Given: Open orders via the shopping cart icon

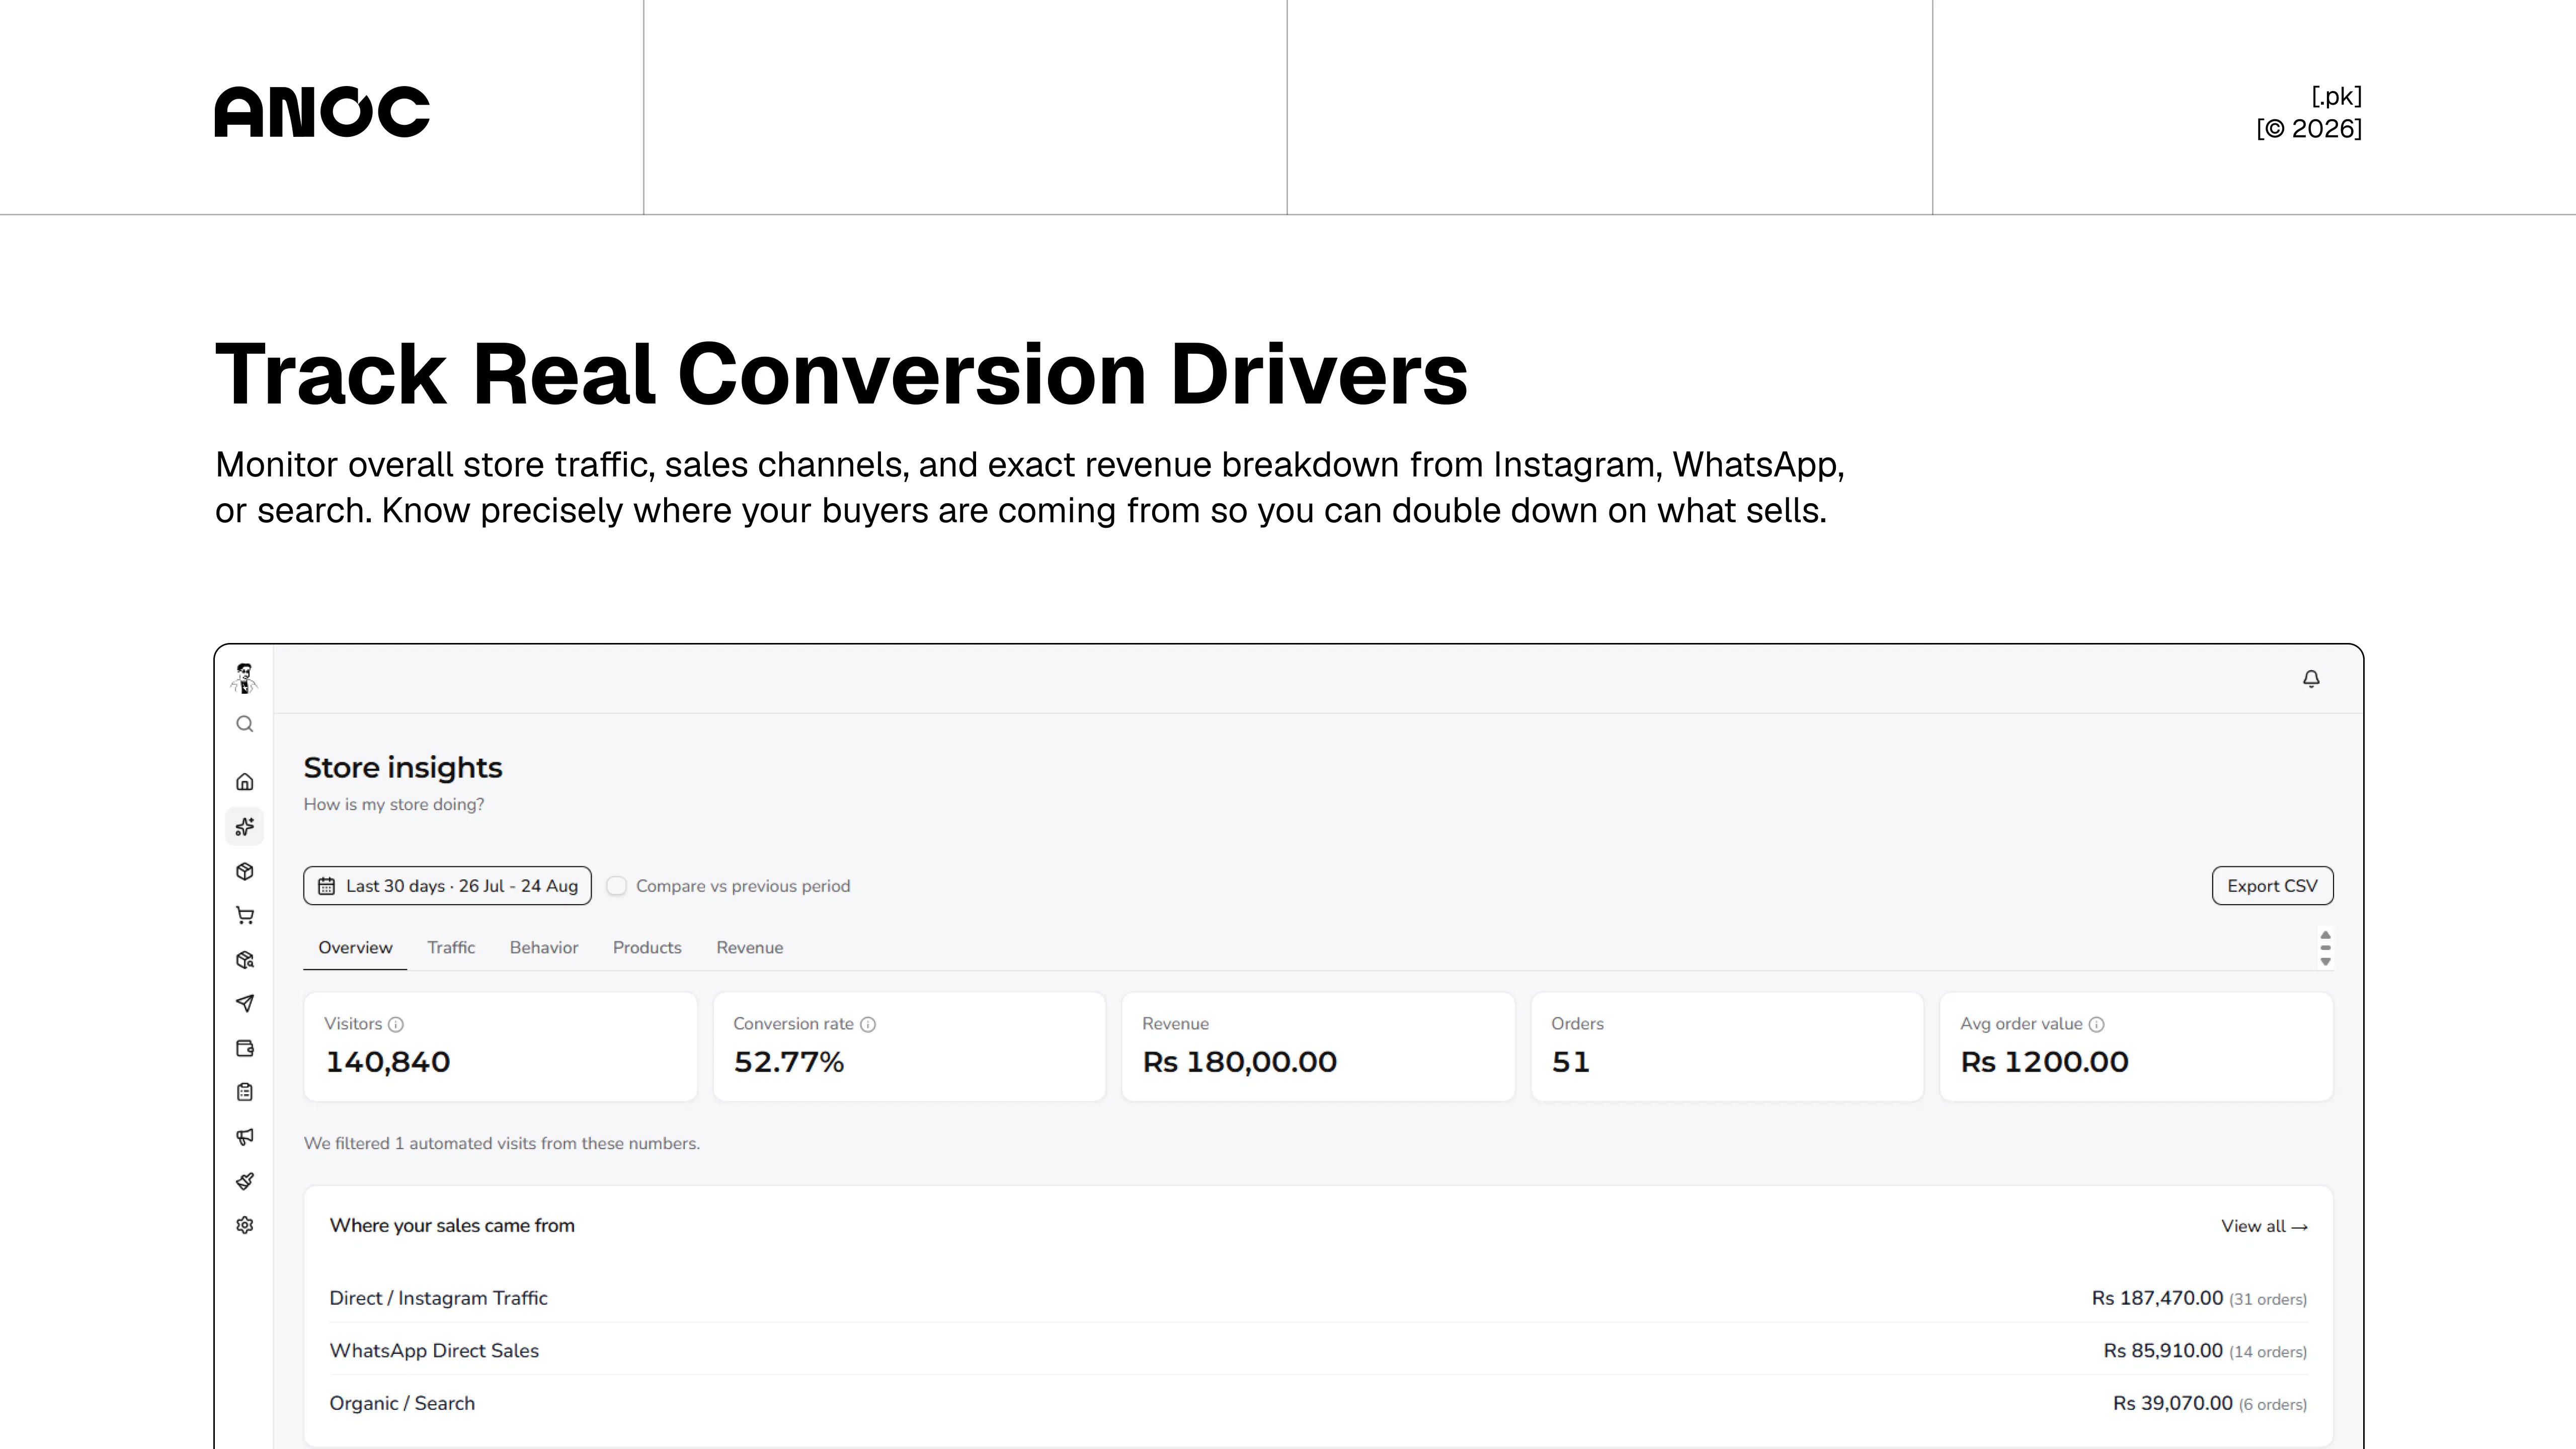Looking at the screenshot, I should pos(245,915).
